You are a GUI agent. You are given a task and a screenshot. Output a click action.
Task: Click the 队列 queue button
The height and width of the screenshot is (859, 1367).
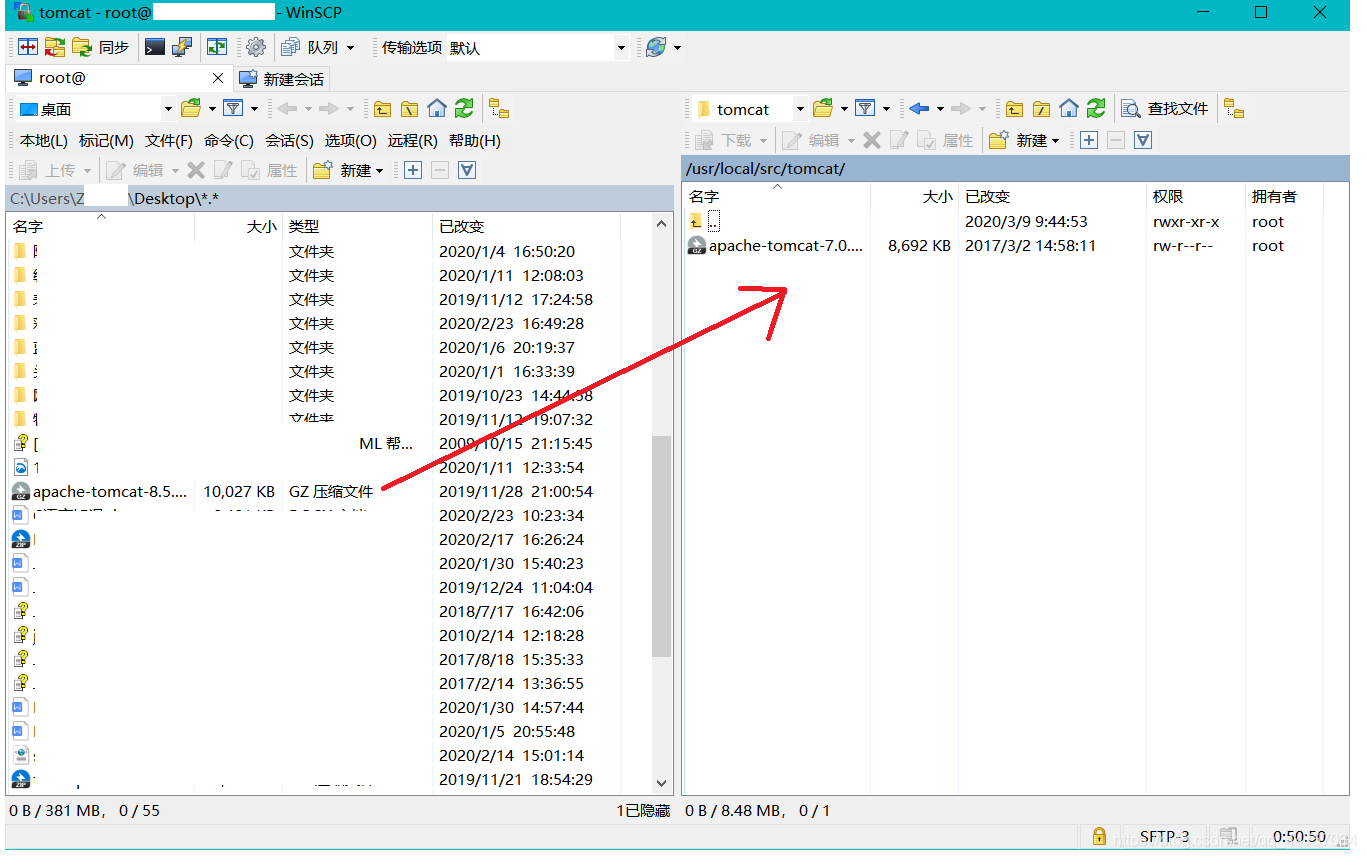(x=309, y=47)
